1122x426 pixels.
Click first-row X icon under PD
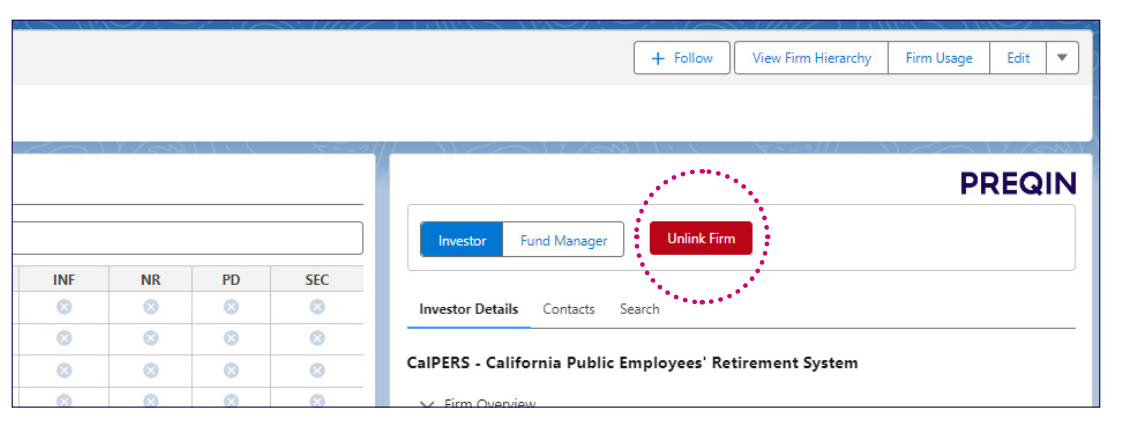coord(230,306)
